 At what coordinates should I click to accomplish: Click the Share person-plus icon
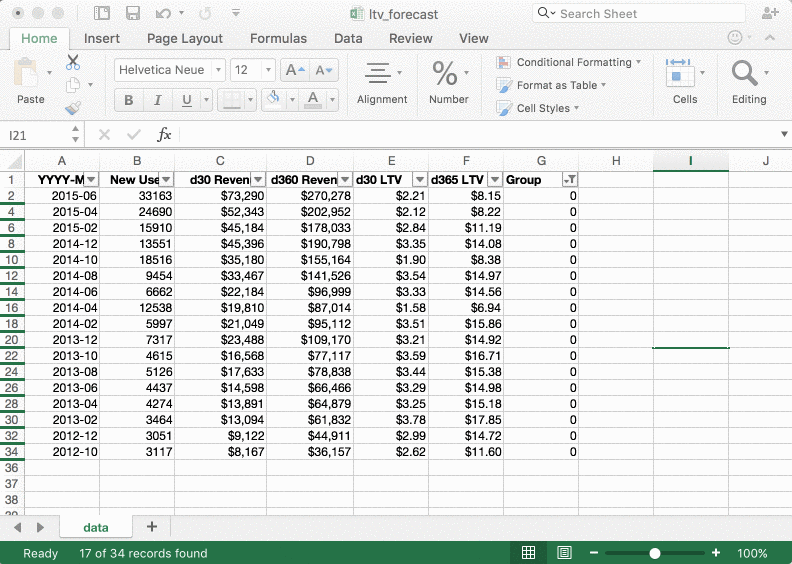coord(770,13)
